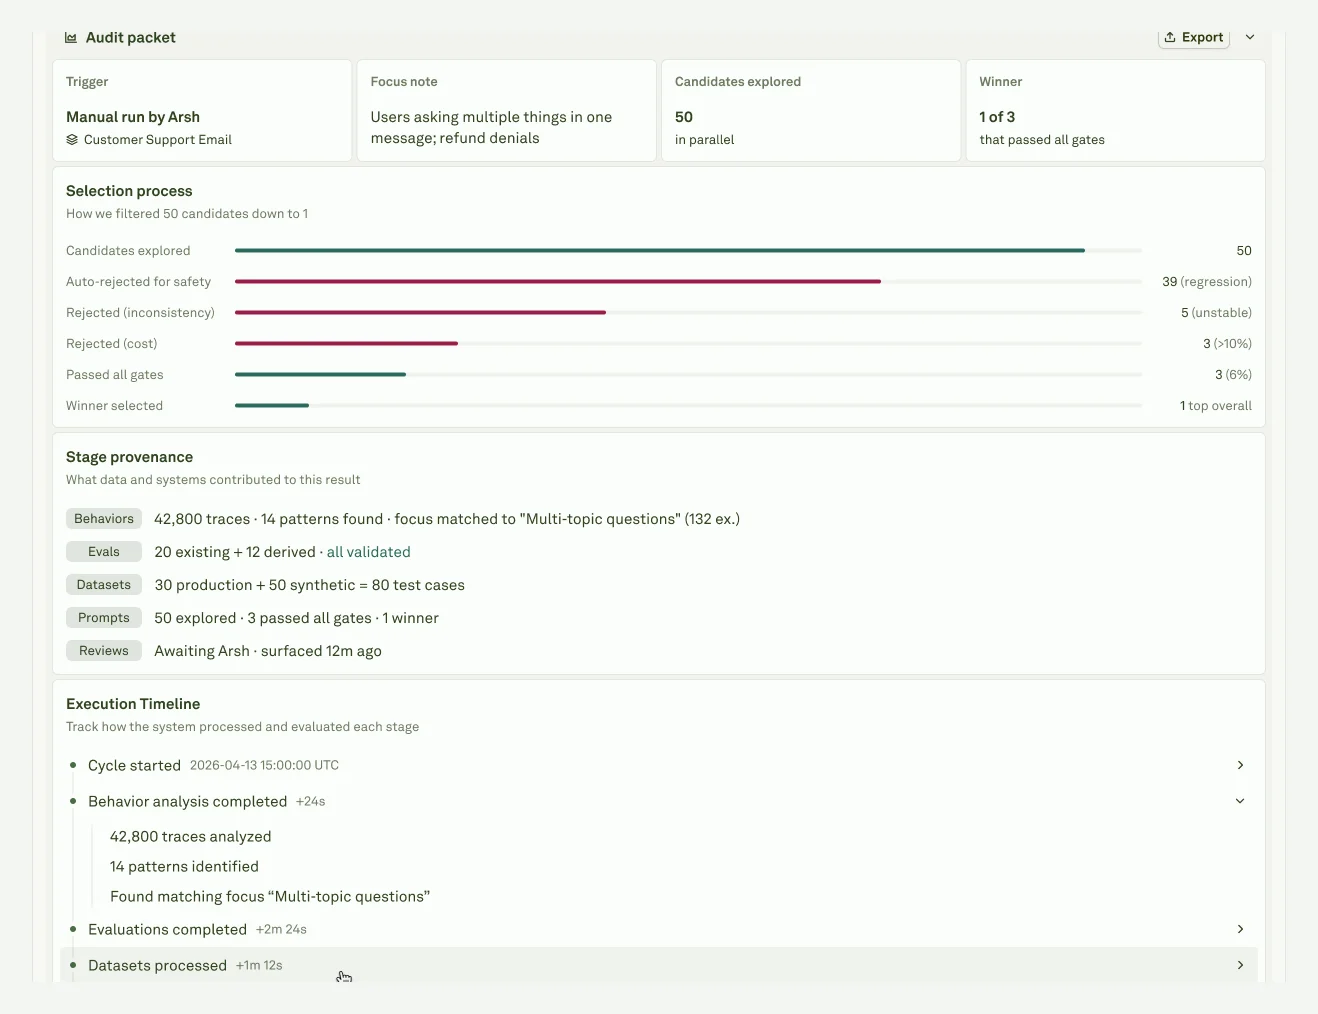Click the Cycle started bullet marker

73,765
